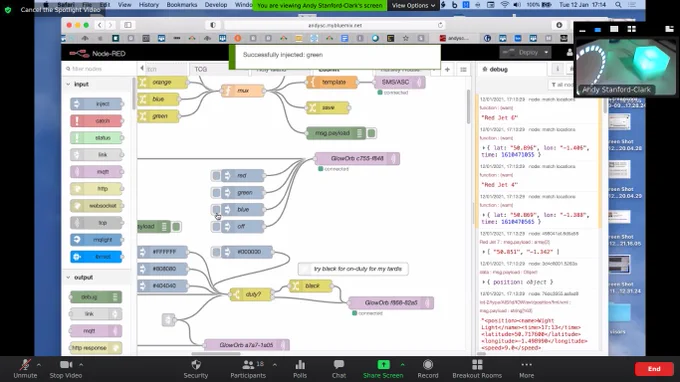Click the GlowOrb c755-f848 output node
Image resolution: width=680 pixels, height=382 pixels.
click(x=357, y=159)
